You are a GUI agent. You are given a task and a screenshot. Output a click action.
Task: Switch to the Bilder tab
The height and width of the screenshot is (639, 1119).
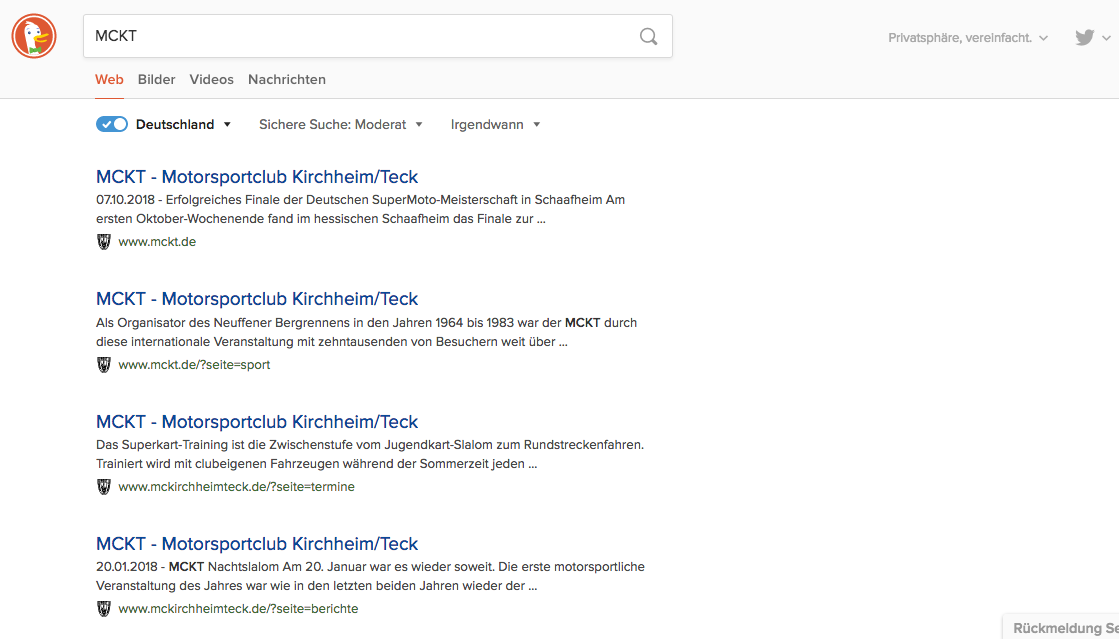click(156, 79)
